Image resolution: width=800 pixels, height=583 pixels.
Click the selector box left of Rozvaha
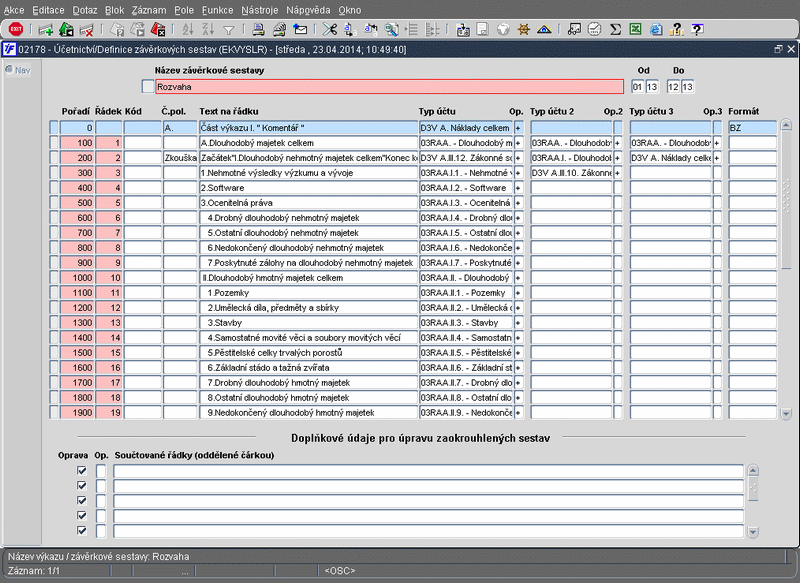coord(147,87)
